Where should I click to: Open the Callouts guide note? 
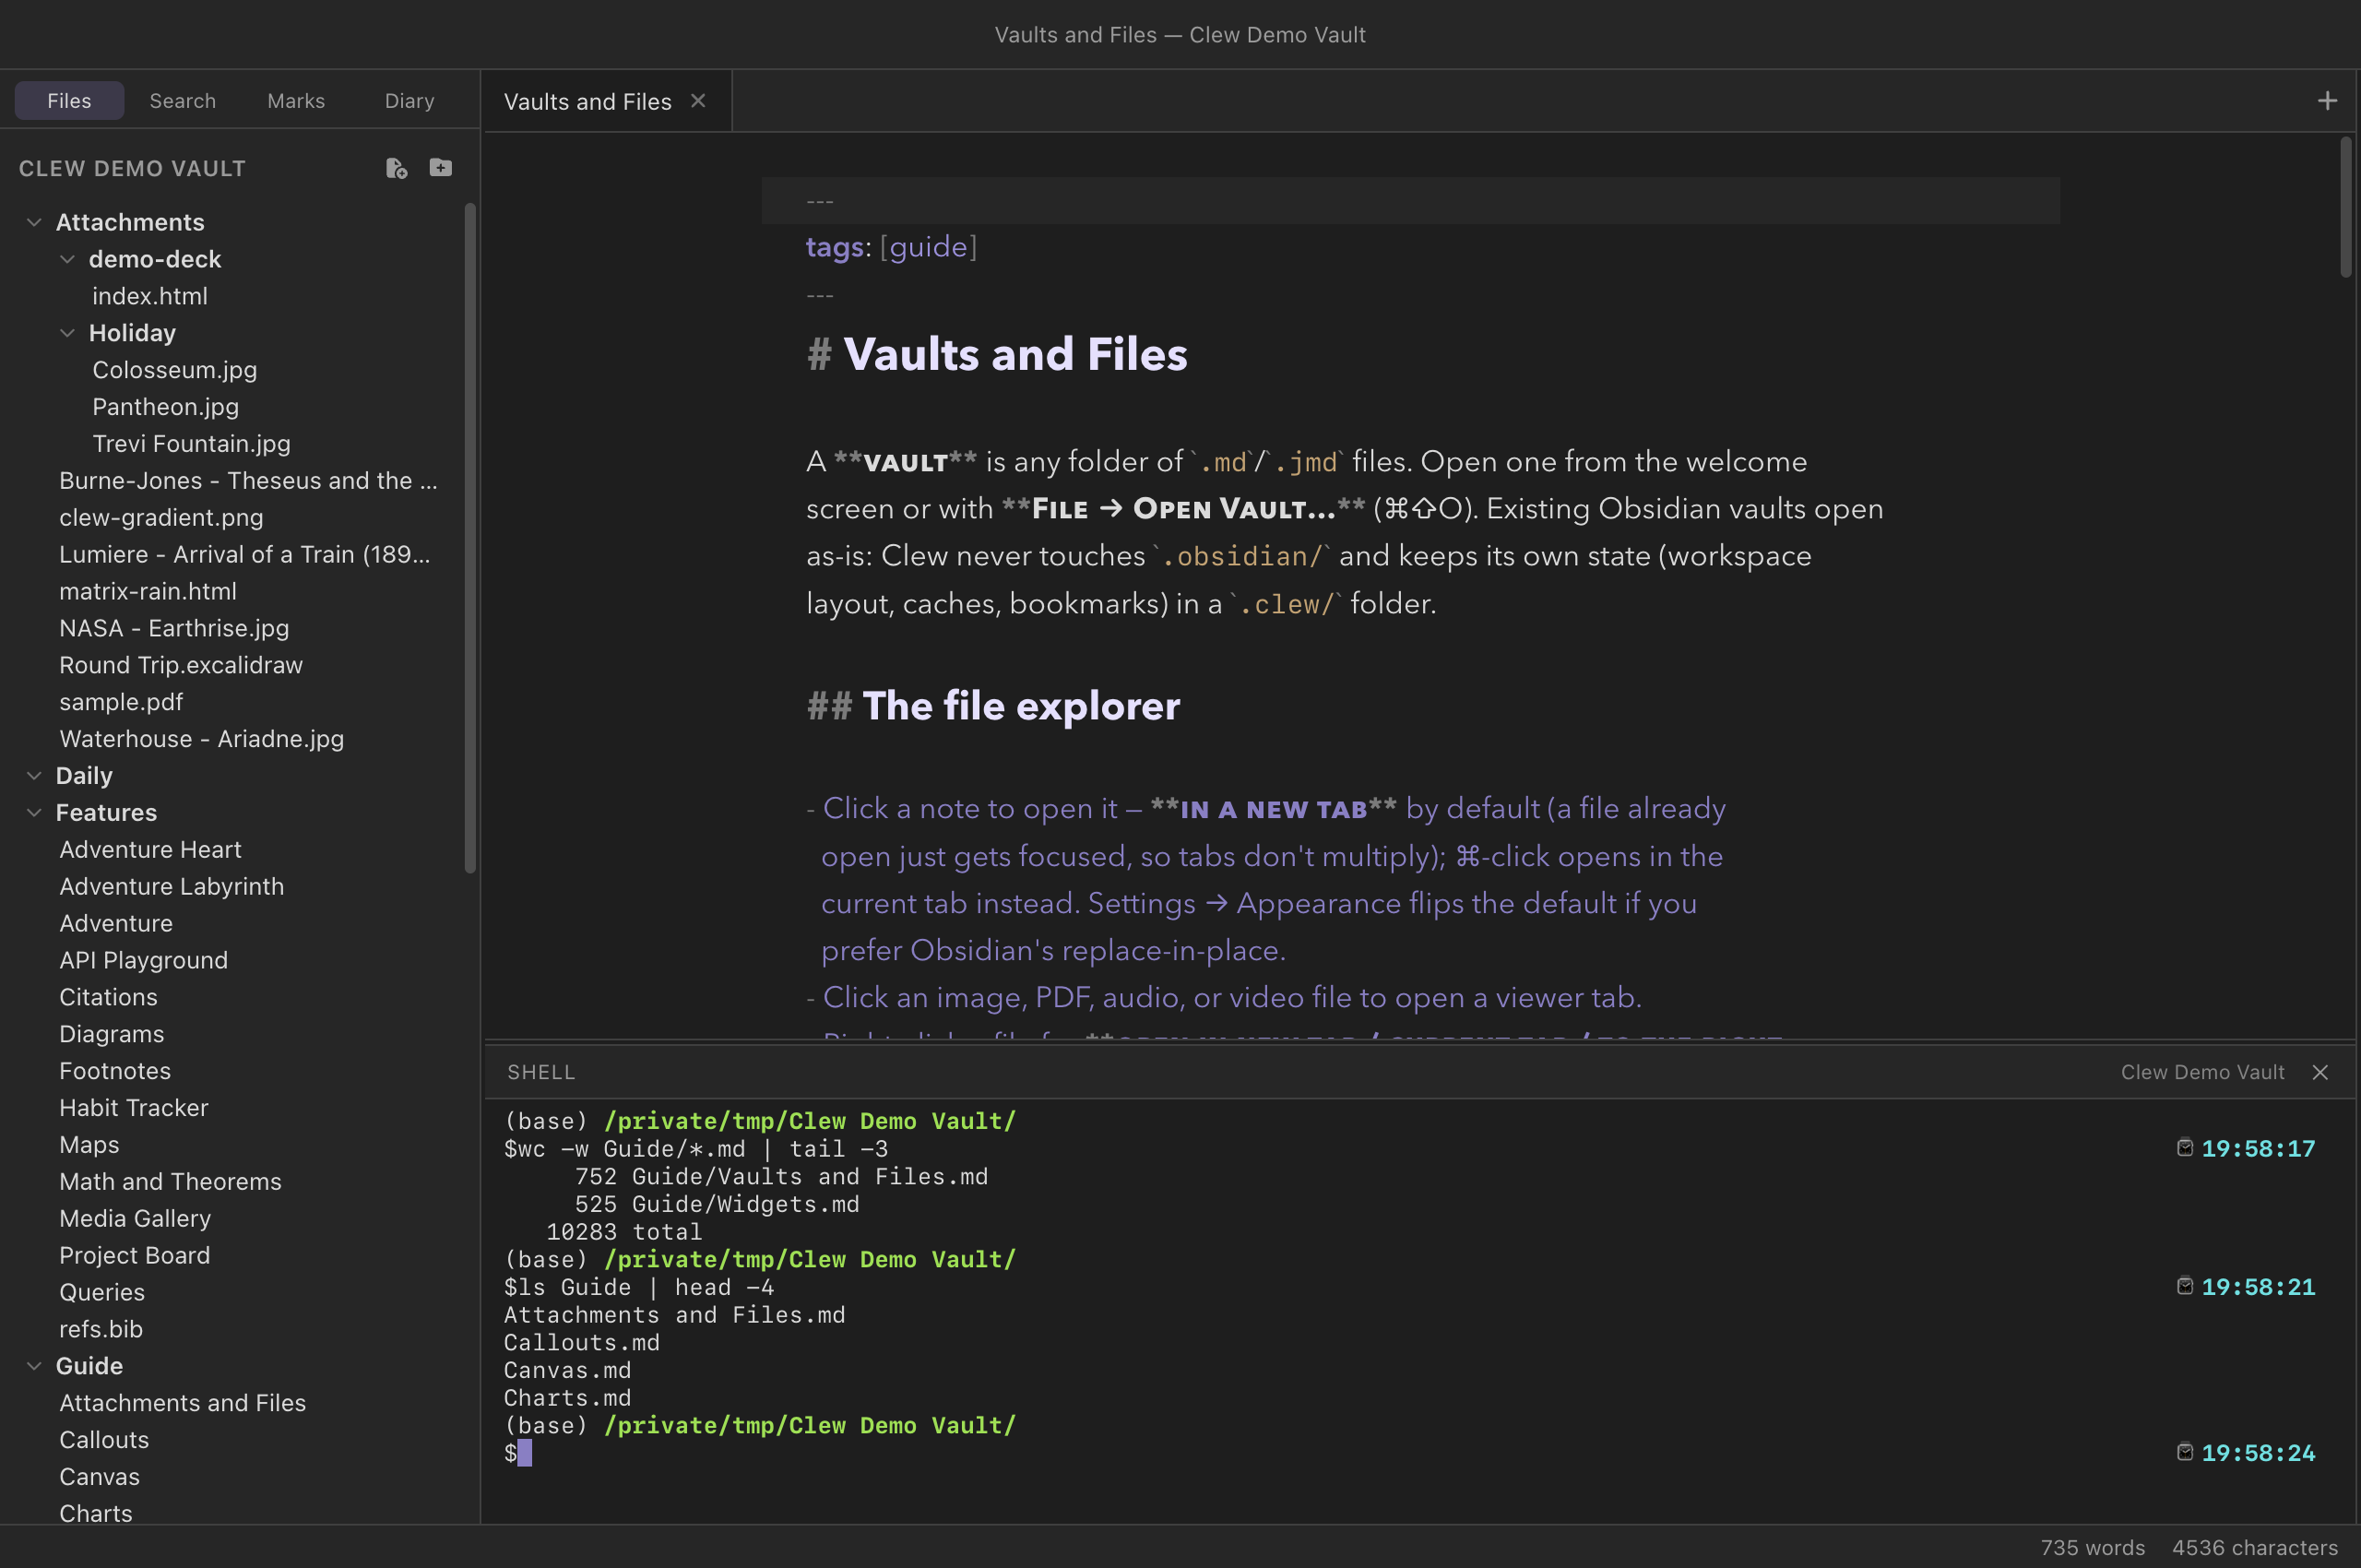(104, 1441)
